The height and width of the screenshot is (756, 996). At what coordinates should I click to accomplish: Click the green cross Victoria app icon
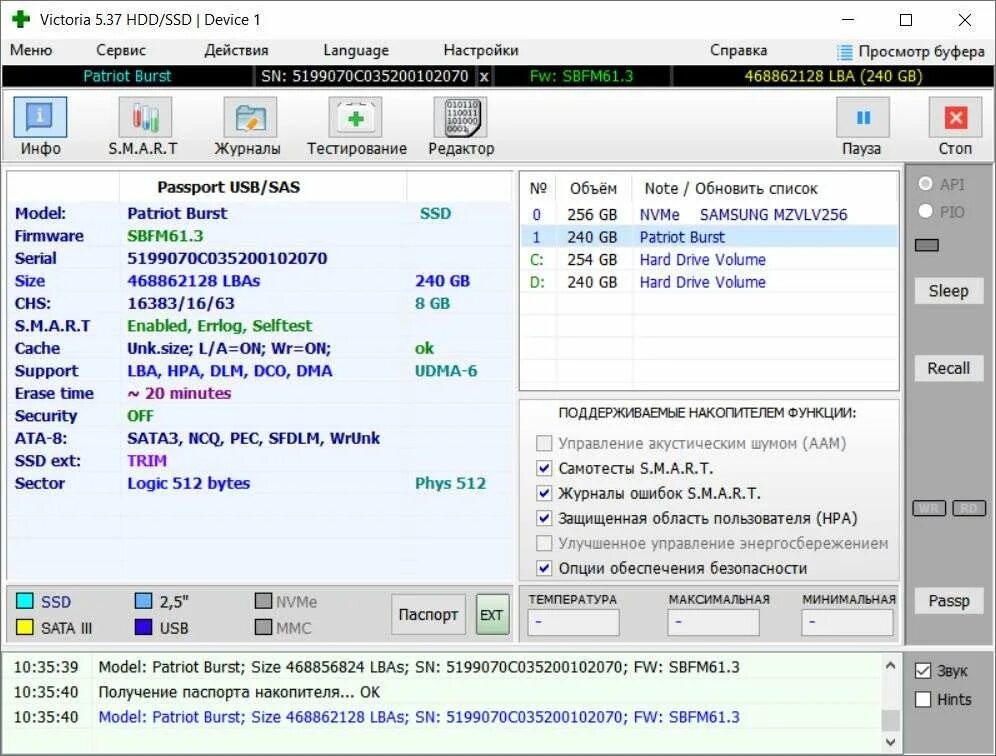click(20, 19)
